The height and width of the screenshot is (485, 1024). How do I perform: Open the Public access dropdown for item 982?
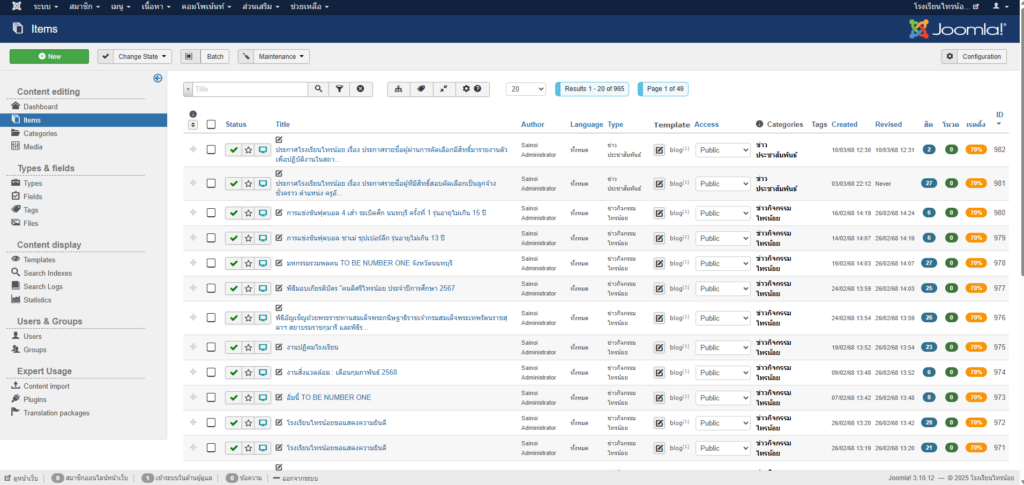[x=722, y=150]
